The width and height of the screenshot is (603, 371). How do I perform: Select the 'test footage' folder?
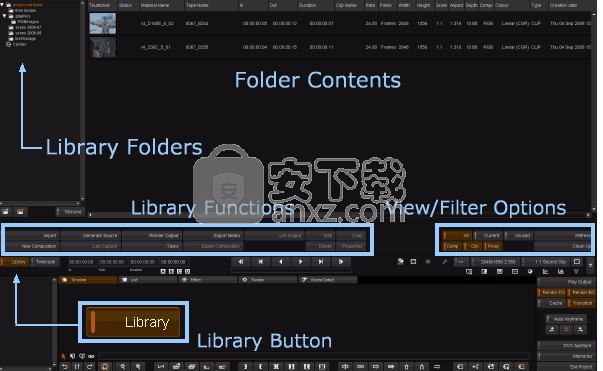coord(25,38)
